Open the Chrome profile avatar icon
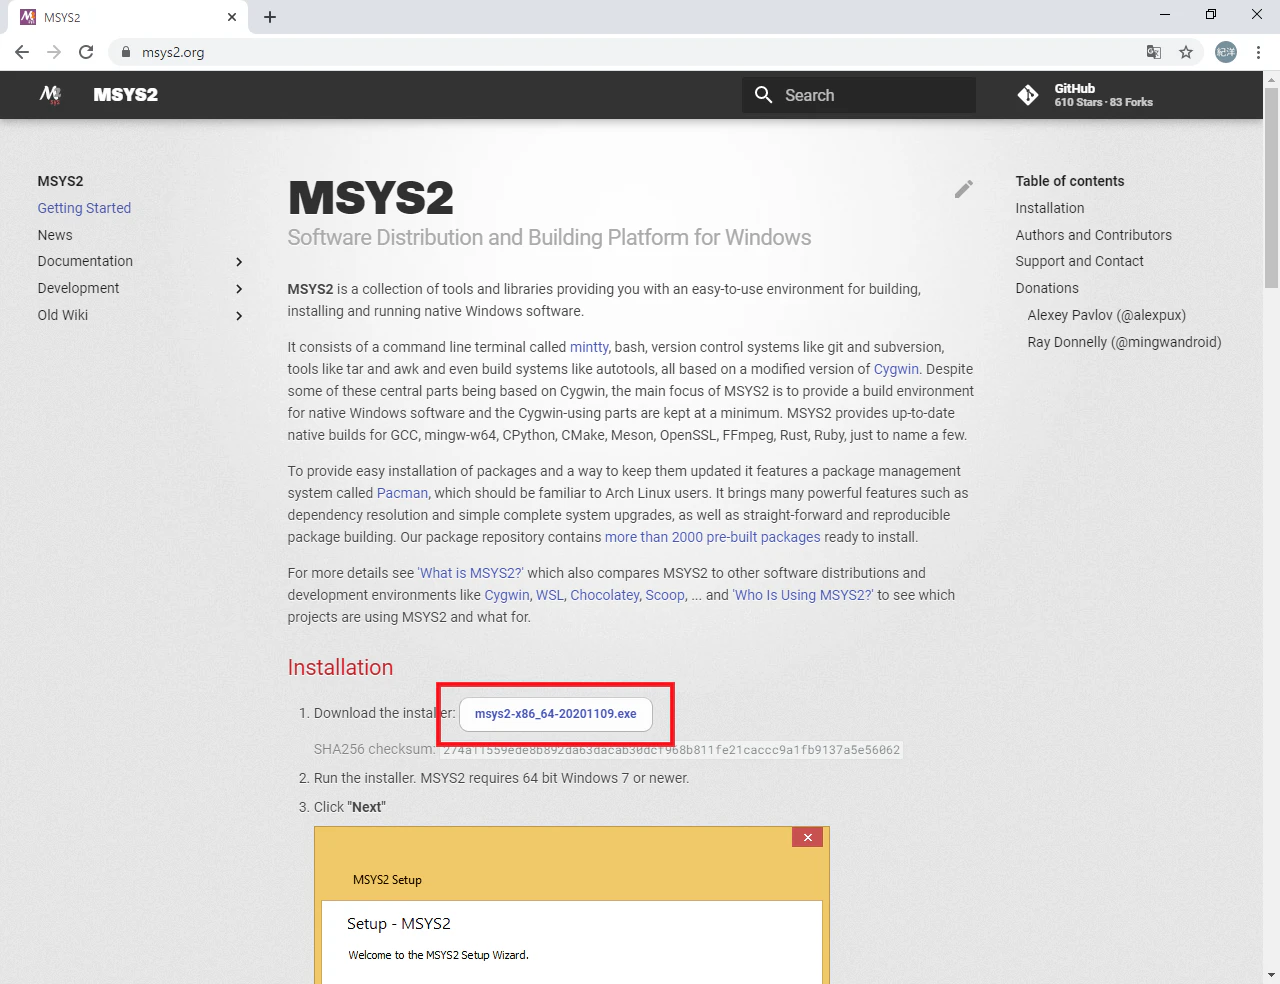 pyautogui.click(x=1225, y=51)
